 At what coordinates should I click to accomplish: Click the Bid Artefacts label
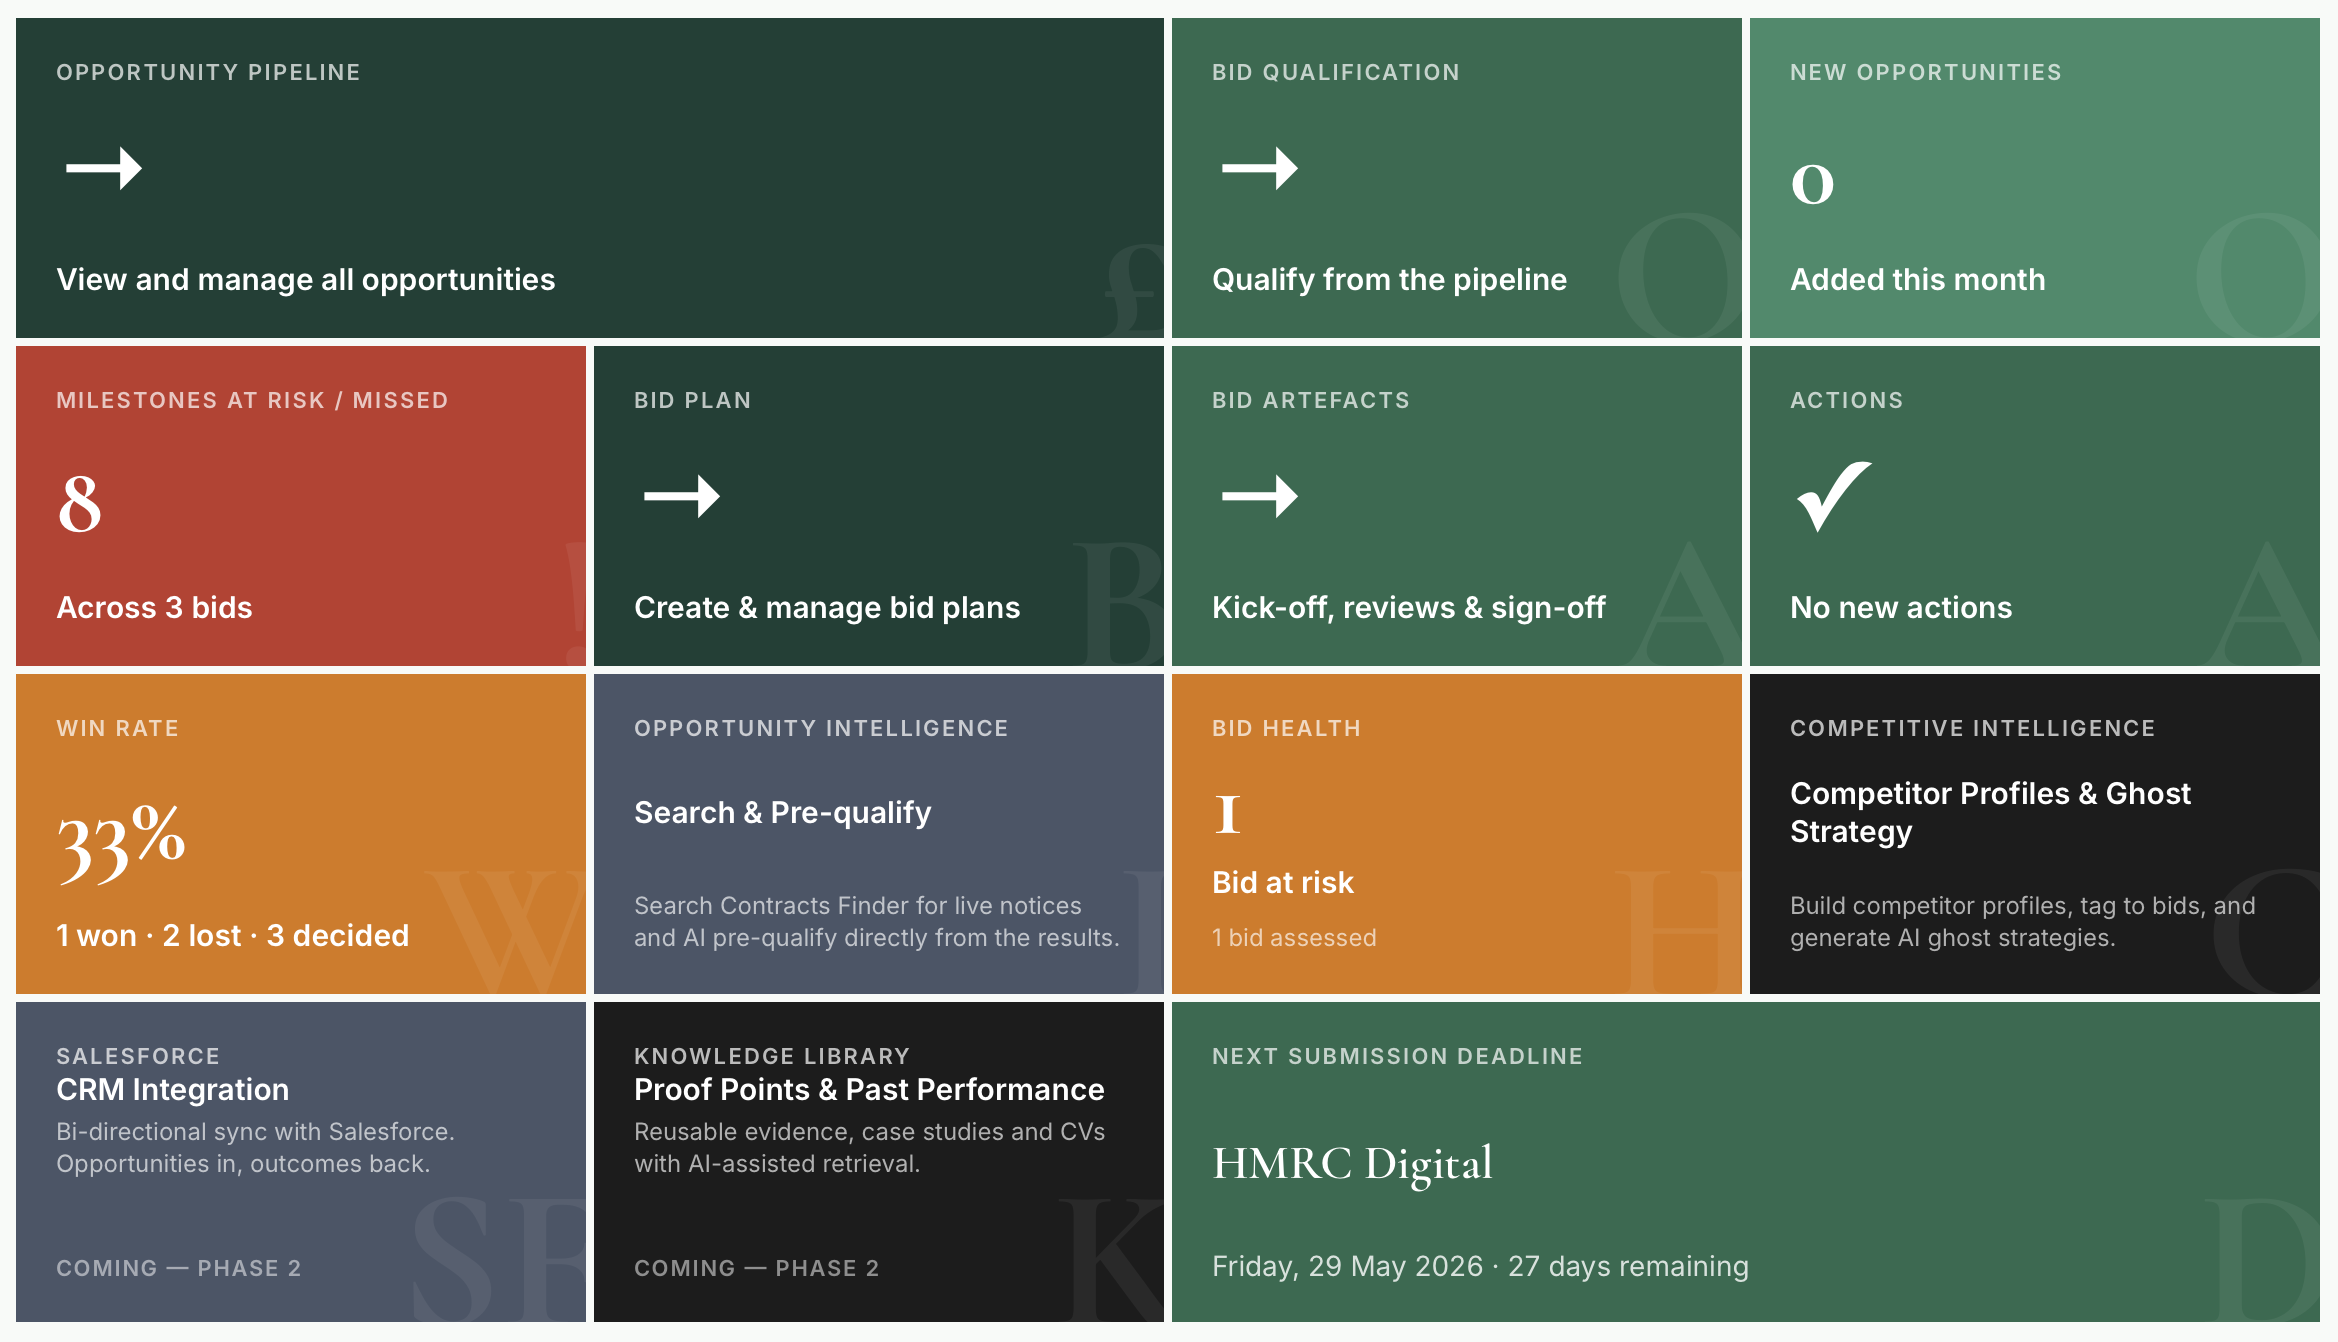[1311, 400]
